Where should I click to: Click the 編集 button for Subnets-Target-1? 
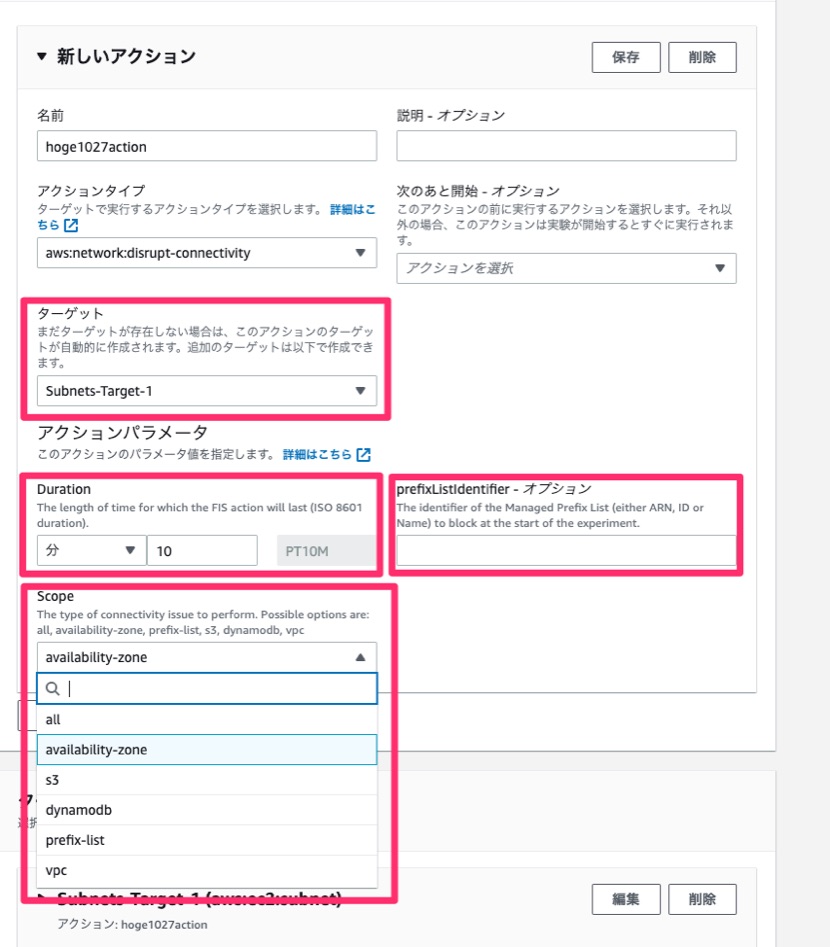[625, 899]
